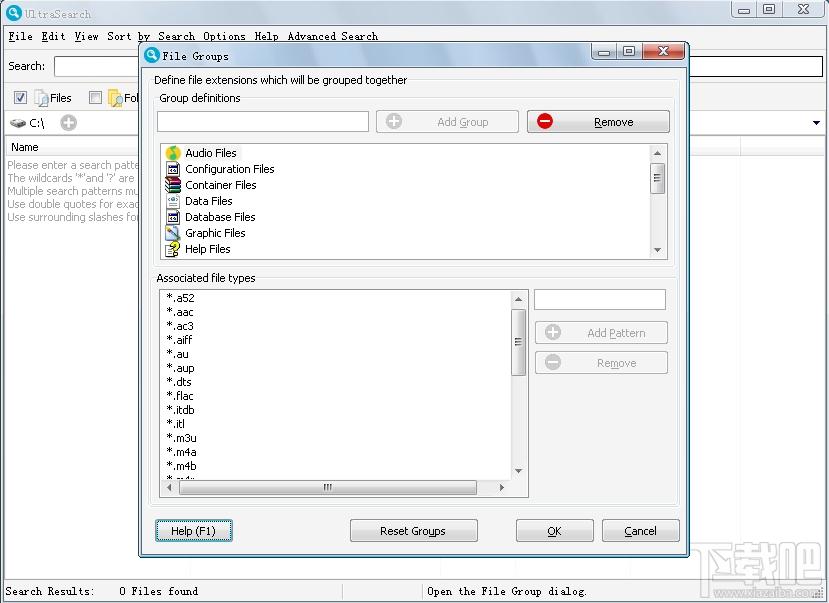Click the plus icon beside the C:\ drive

tap(69, 123)
